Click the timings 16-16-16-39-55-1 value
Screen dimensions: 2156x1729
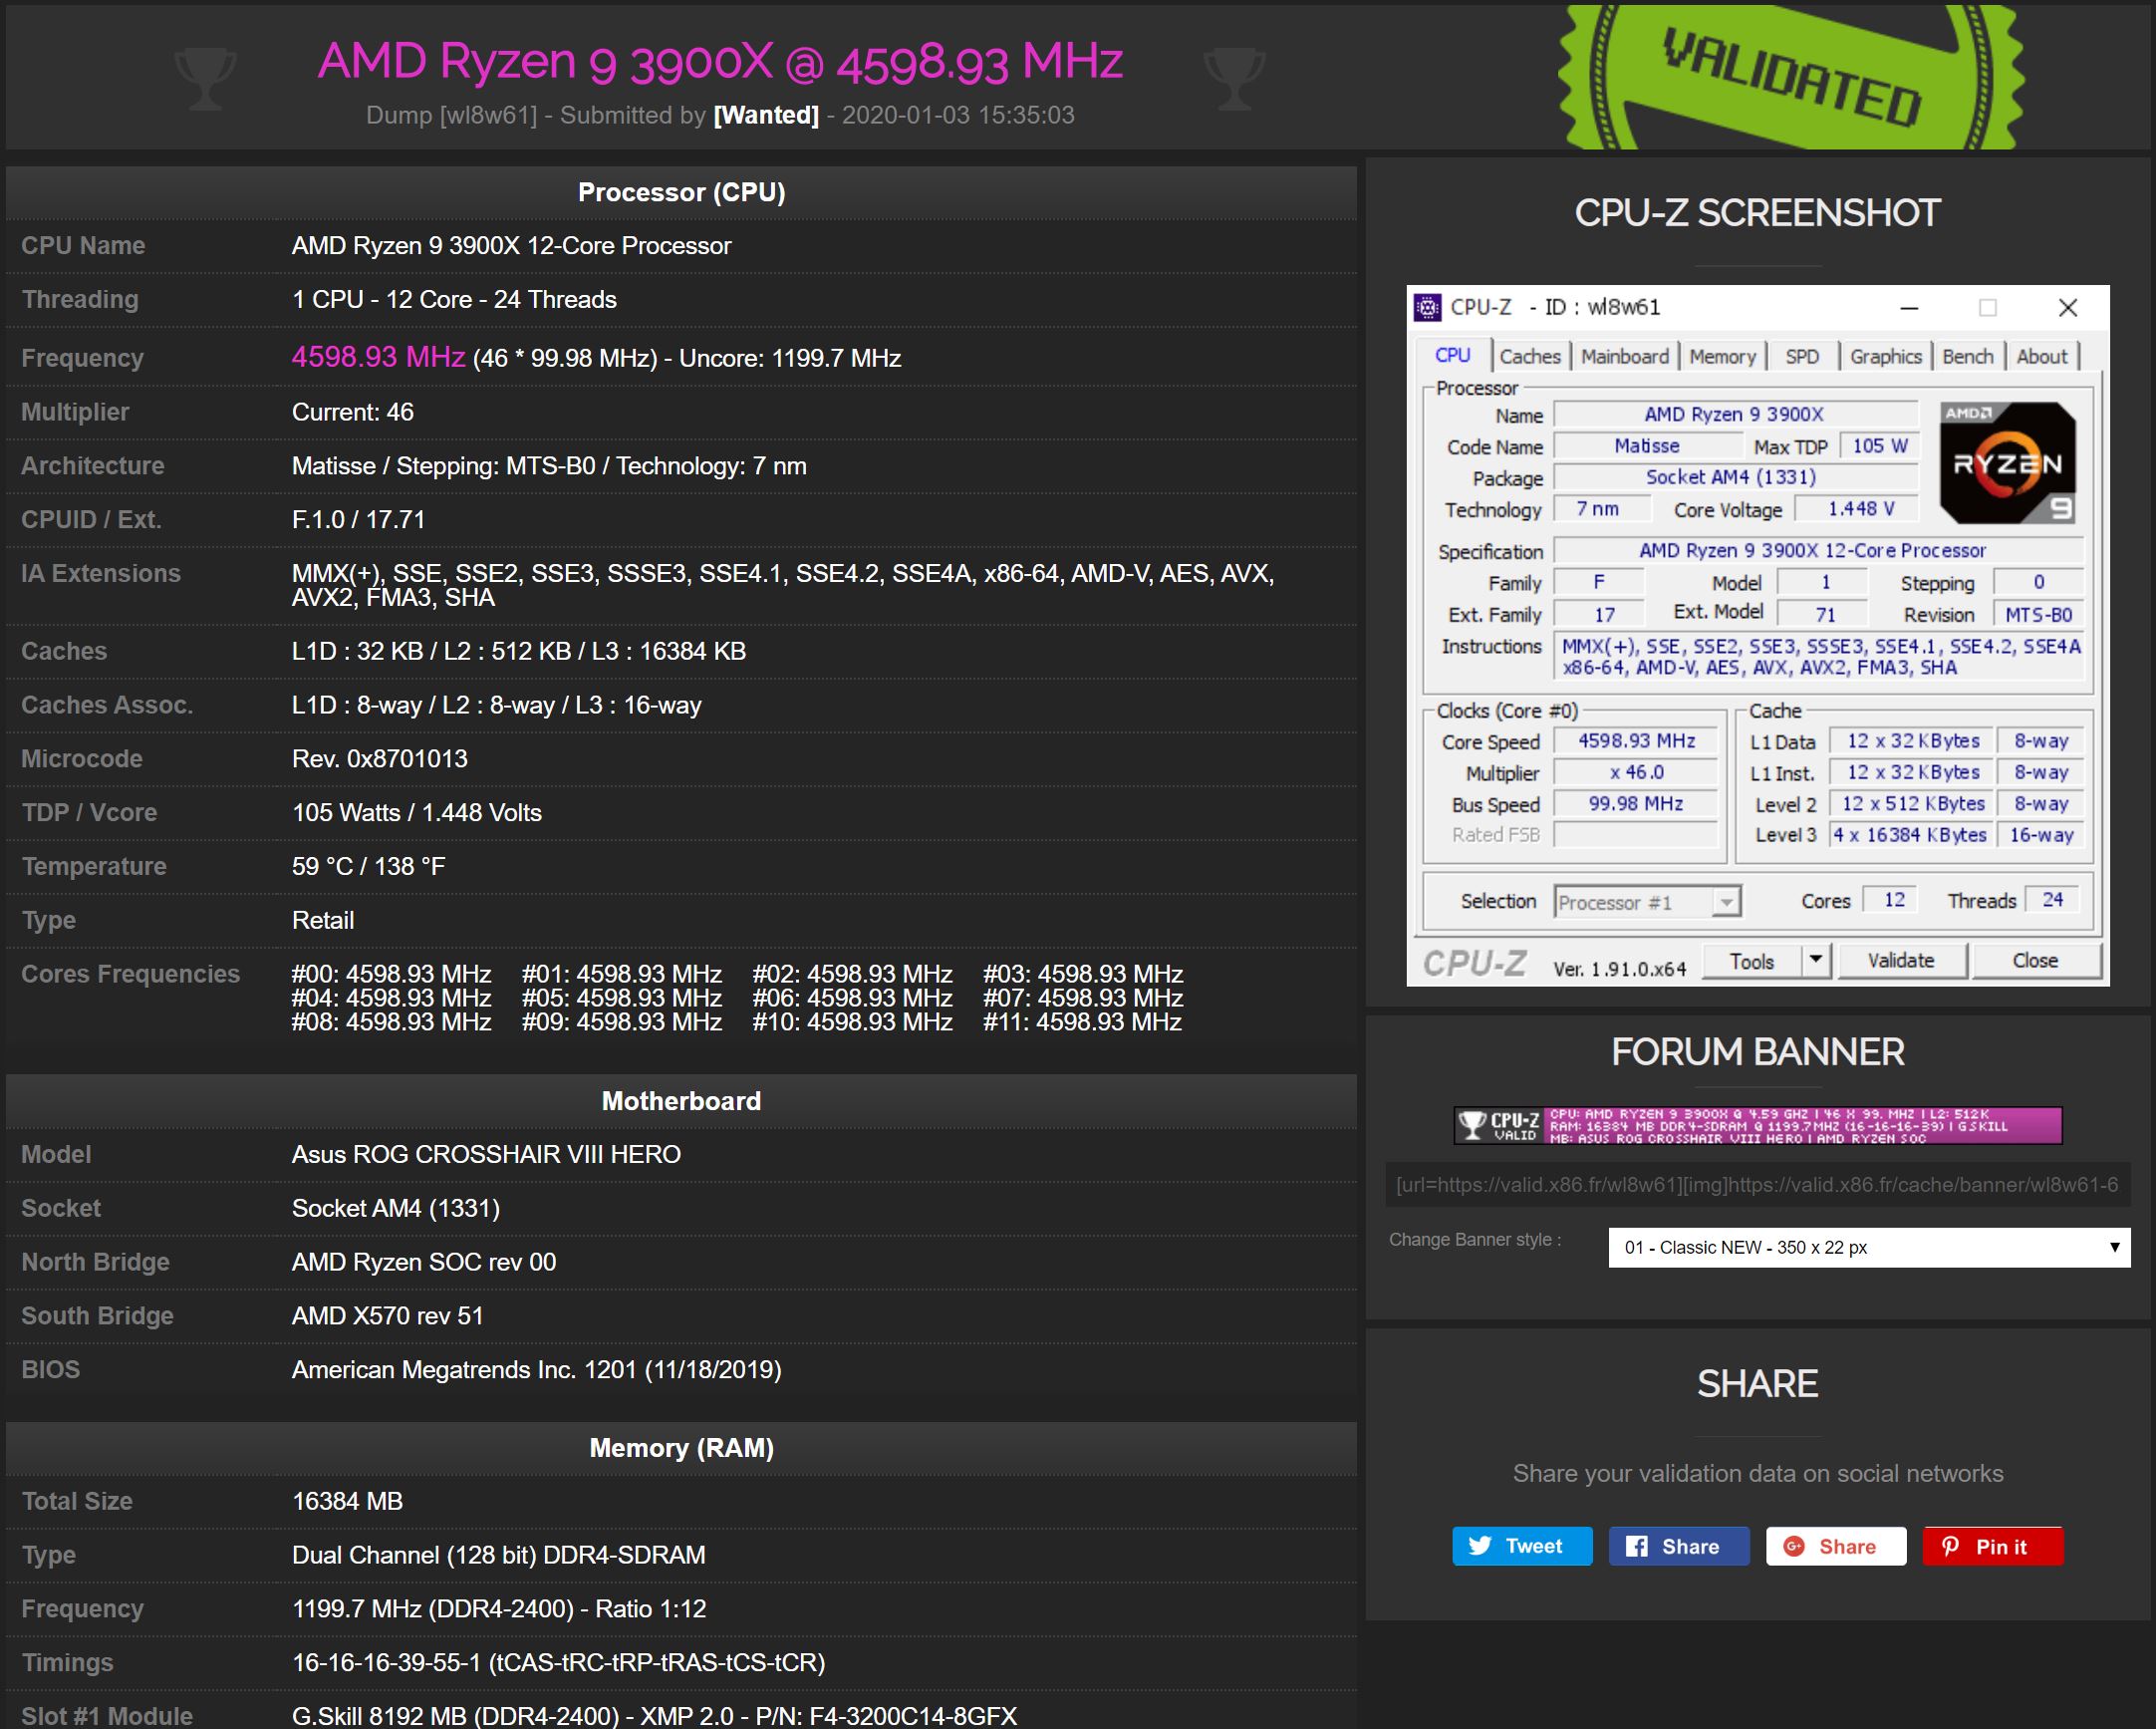tap(558, 1662)
